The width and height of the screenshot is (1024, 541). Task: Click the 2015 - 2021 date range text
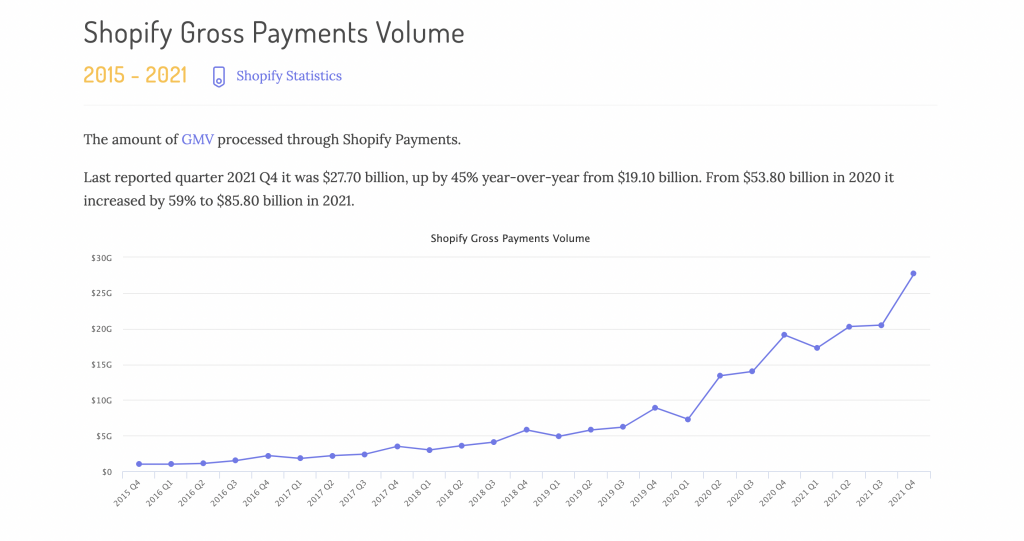click(x=135, y=76)
